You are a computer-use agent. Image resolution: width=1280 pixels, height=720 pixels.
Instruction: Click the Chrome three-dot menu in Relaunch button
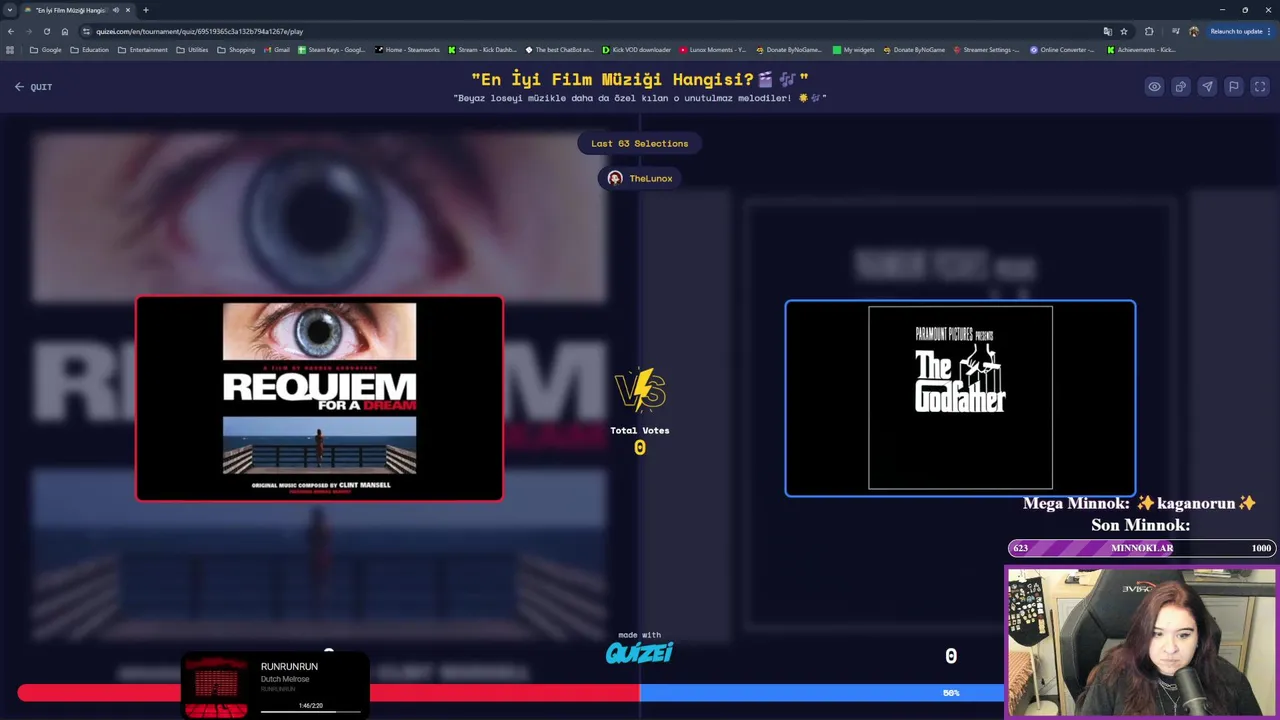tap(1270, 31)
